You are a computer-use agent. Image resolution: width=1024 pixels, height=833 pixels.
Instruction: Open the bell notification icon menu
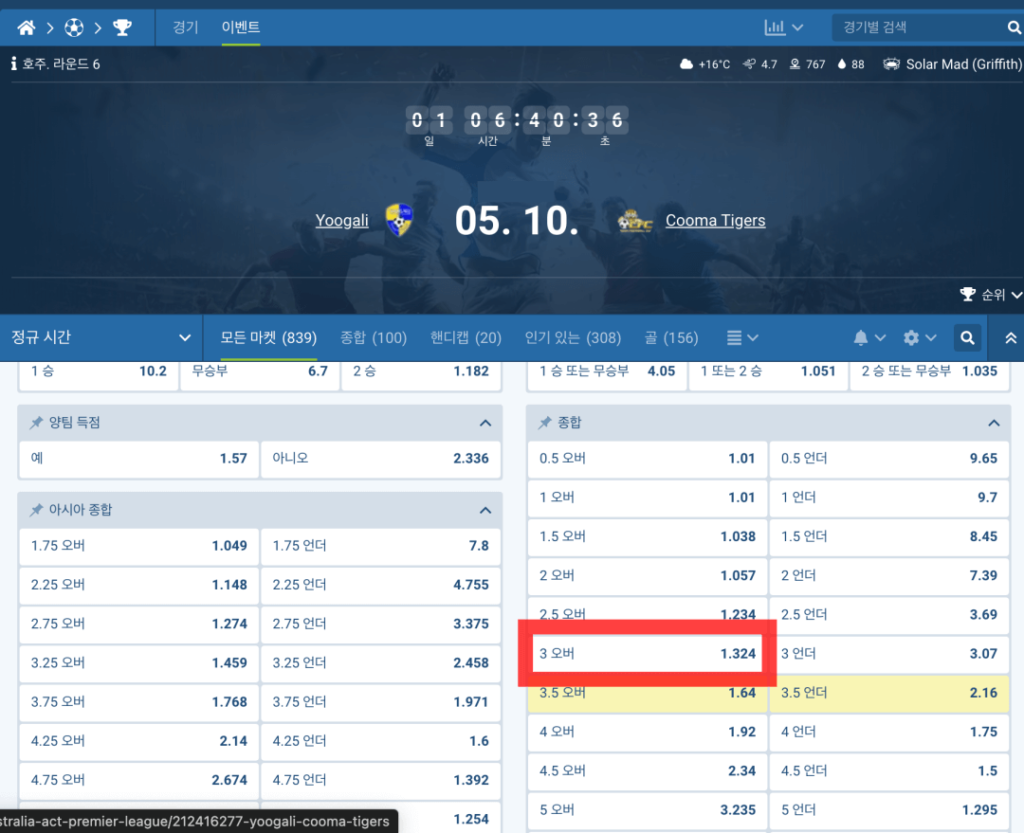(x=869, y=338)
